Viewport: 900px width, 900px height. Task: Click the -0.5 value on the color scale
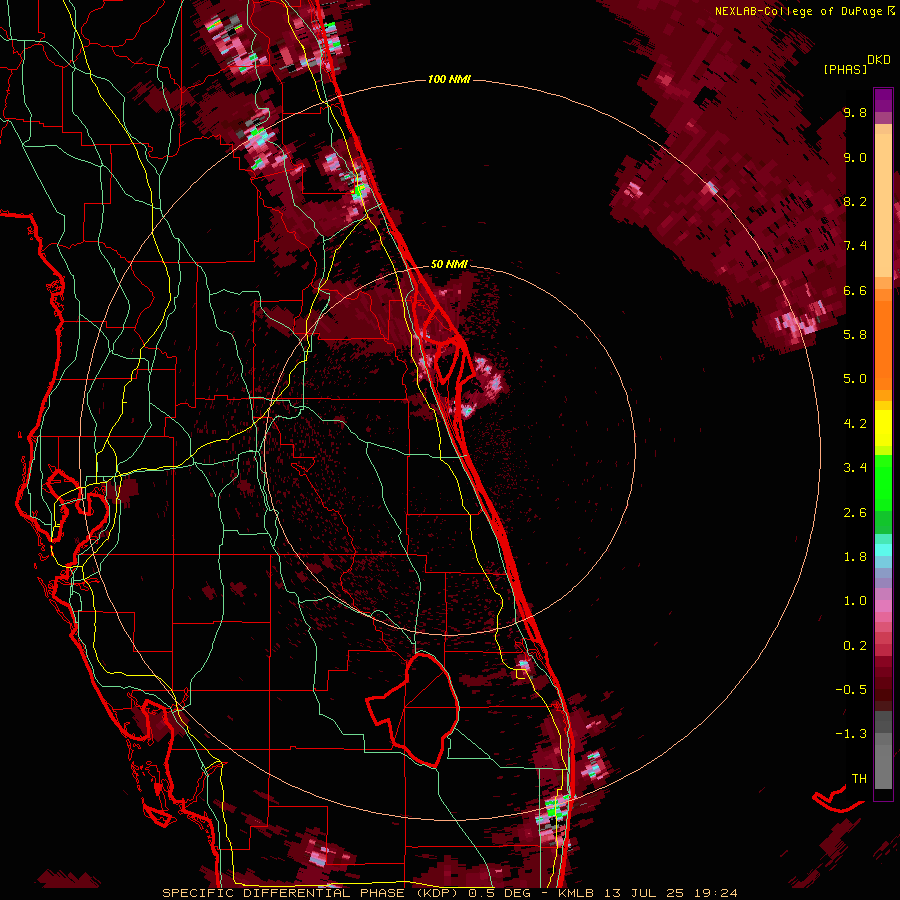tap(851, 690)
